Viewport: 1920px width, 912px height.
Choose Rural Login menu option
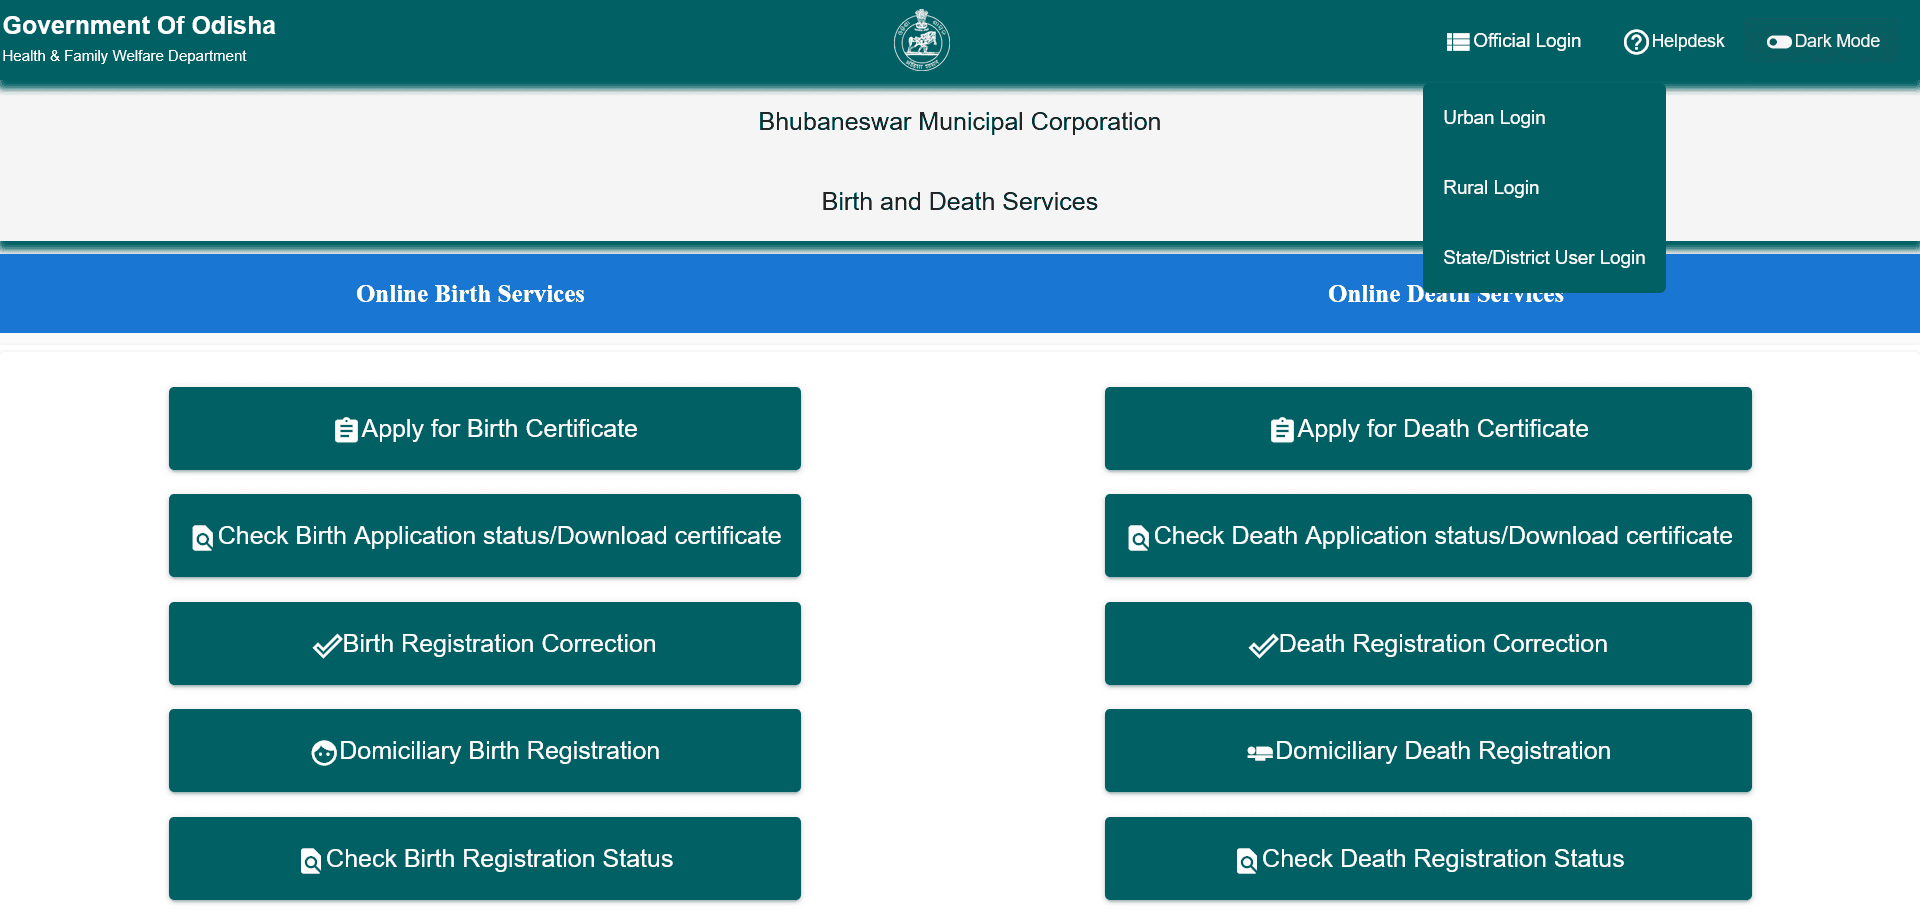[x=1490, y=188]
